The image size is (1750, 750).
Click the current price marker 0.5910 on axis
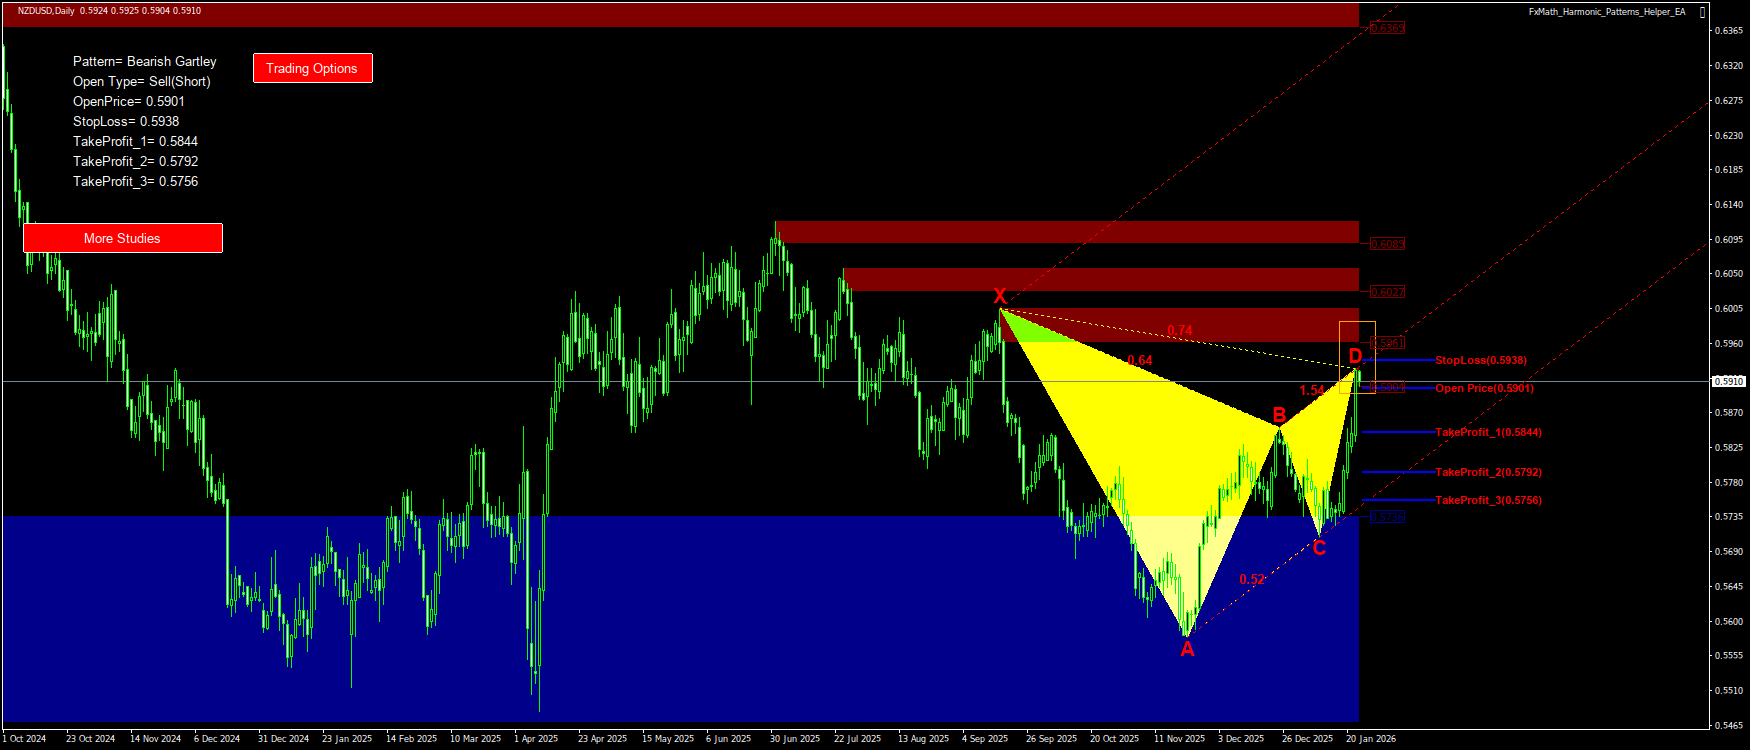pyautogui.click(x=1729, y=381)
